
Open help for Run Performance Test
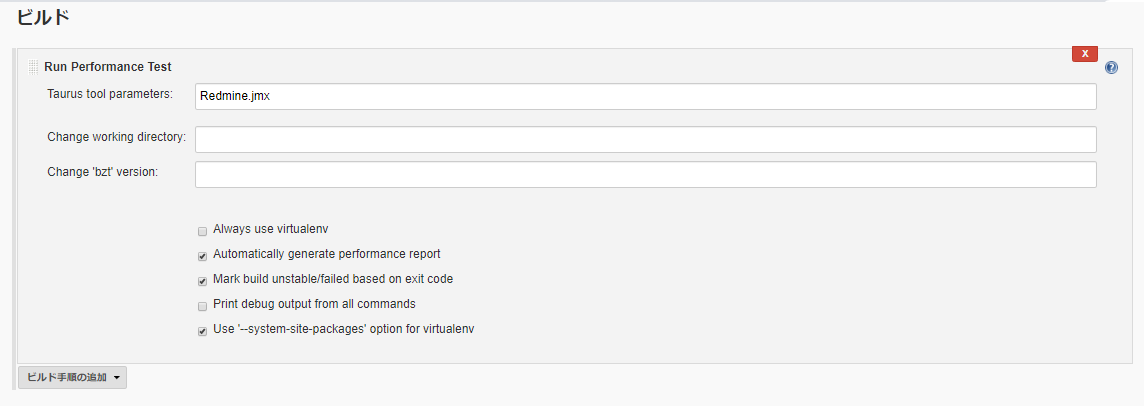tap(1111, 68)
